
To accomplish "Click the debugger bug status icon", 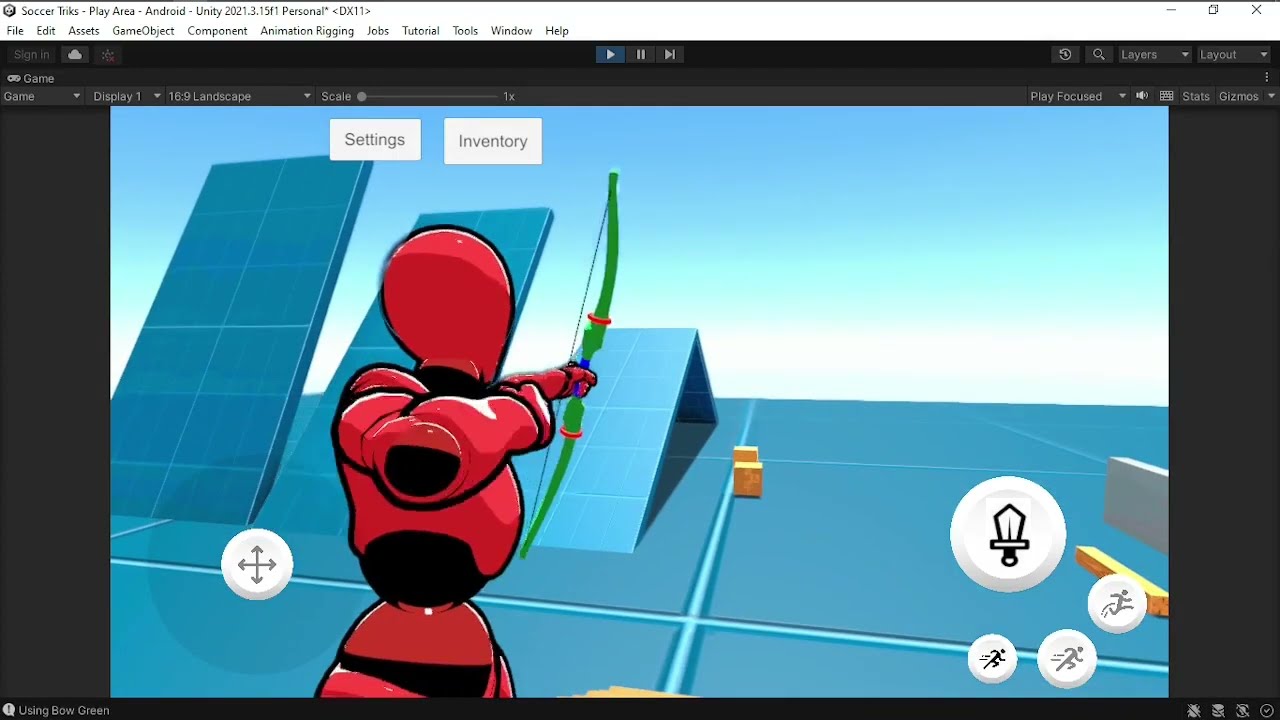I will 1194,711.
